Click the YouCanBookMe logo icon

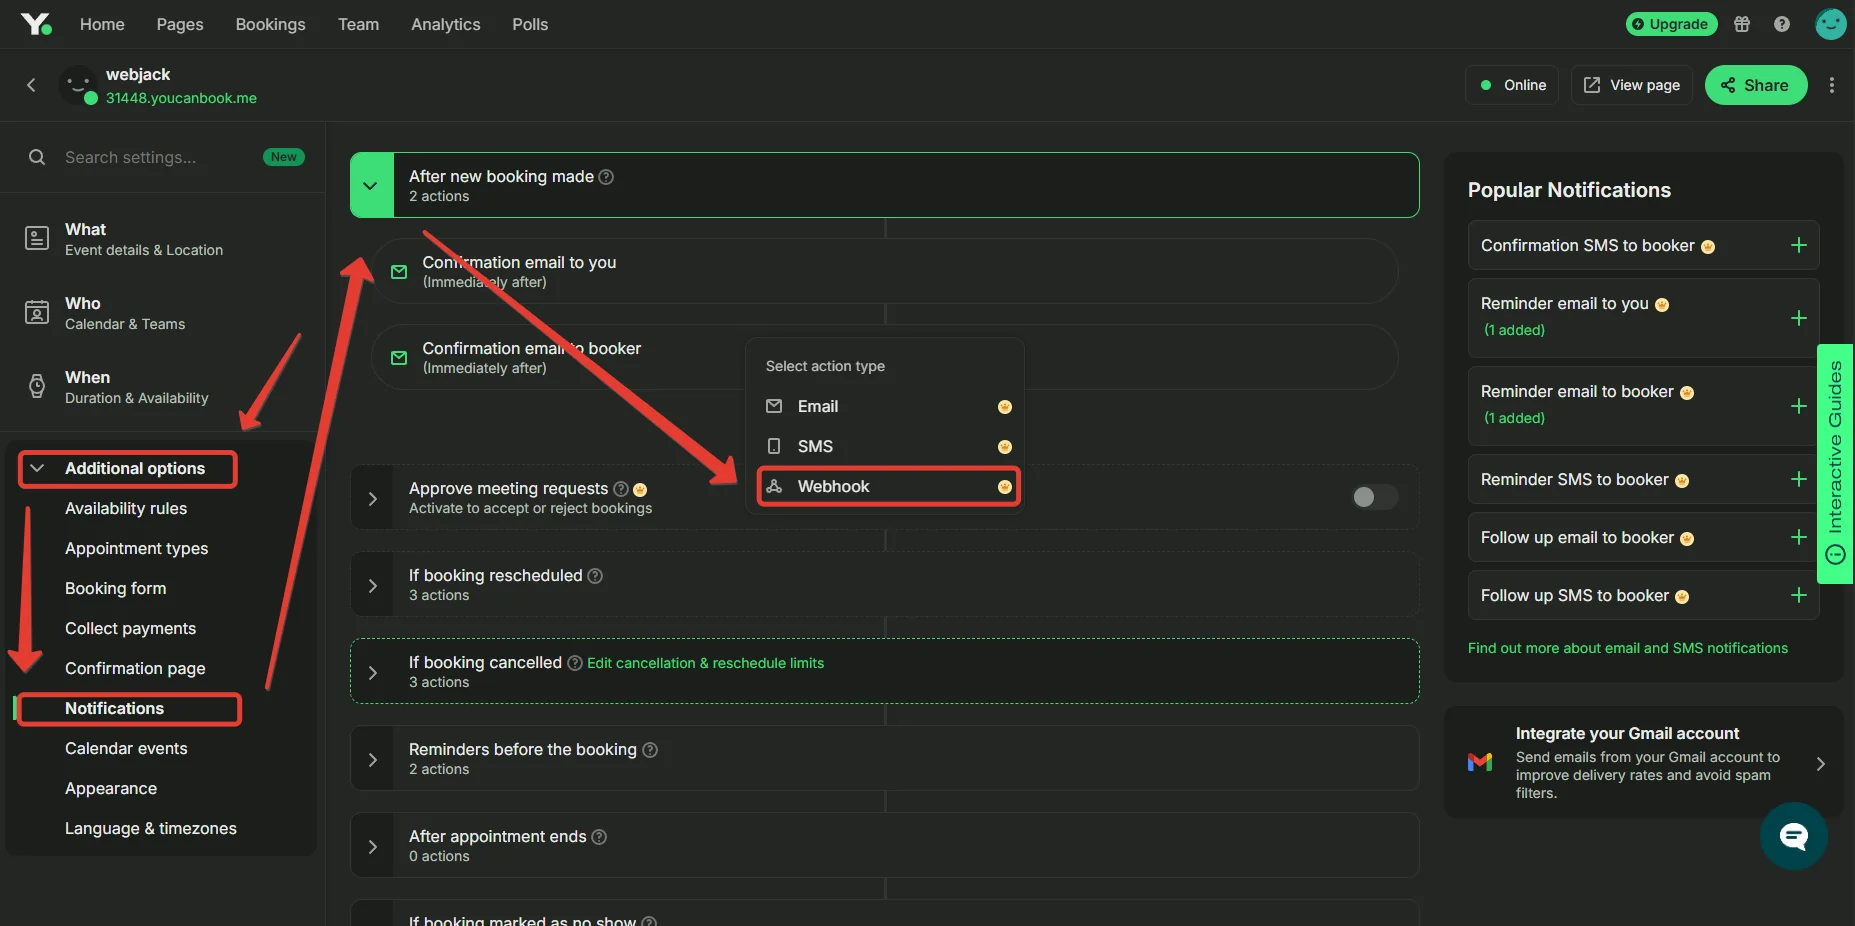point(36,24)
